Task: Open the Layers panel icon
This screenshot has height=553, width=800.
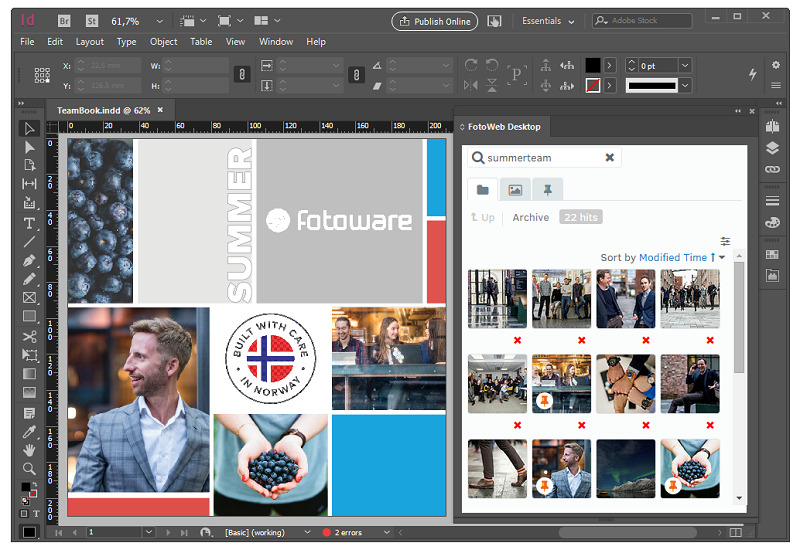Action: pyautogui.click(x=772, y=148)
